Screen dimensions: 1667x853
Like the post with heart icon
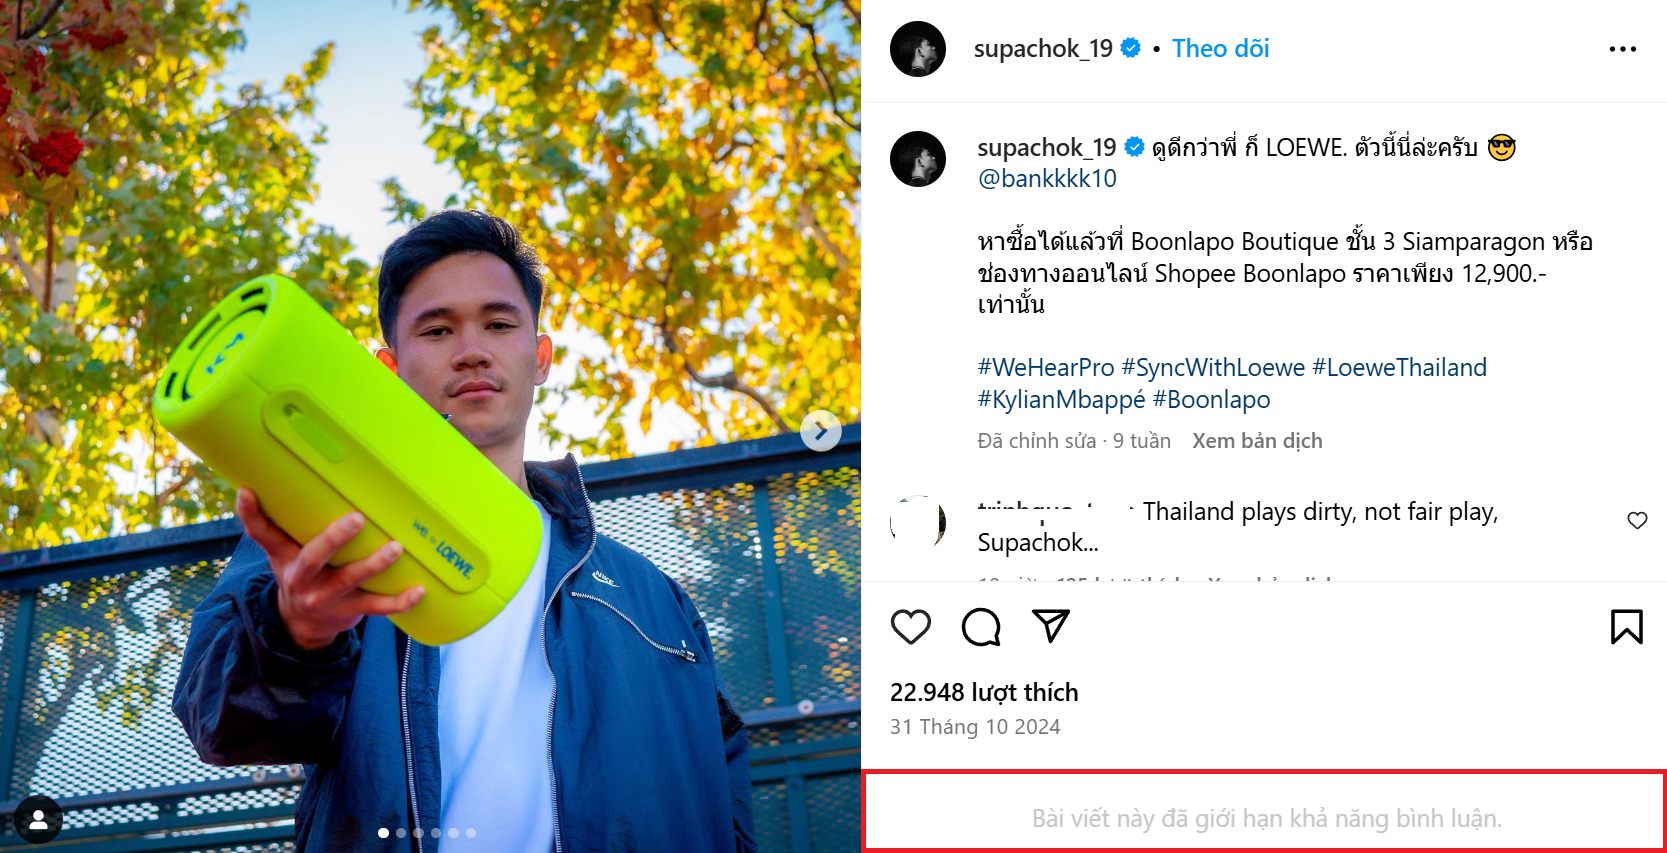coord(910,627)
